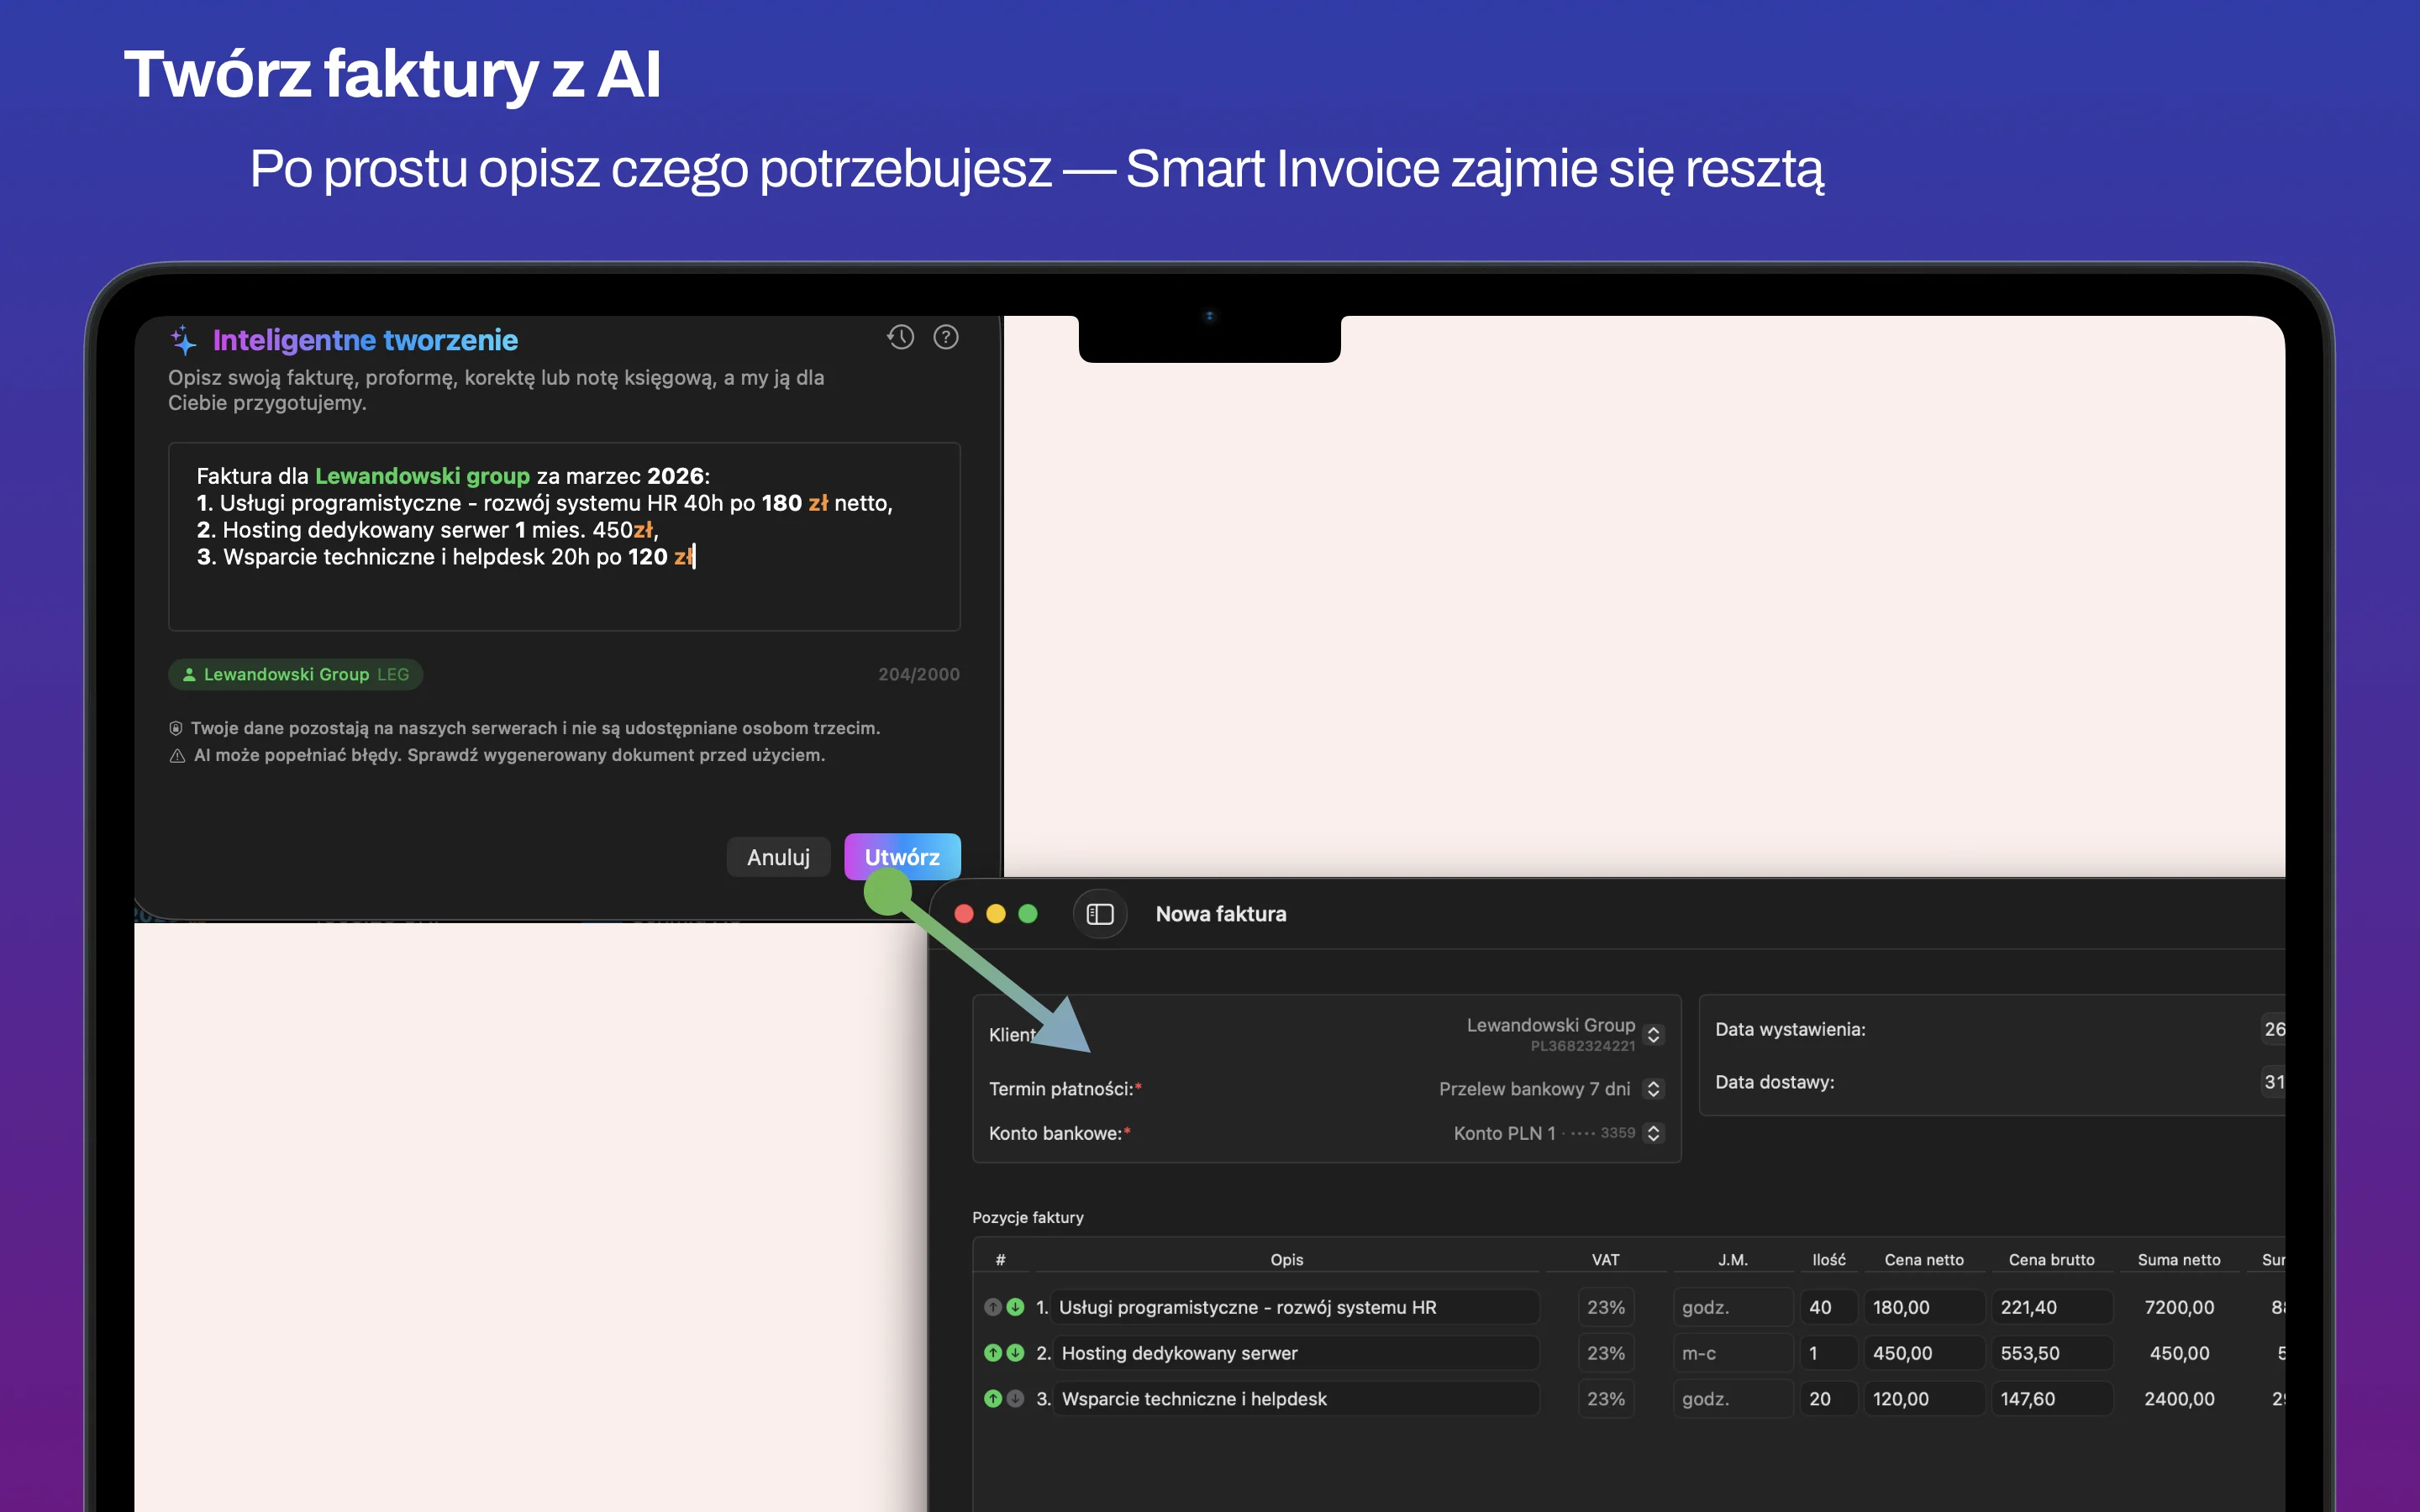Click the disabled down arrow on row 3

(x=1015, y=1399)
